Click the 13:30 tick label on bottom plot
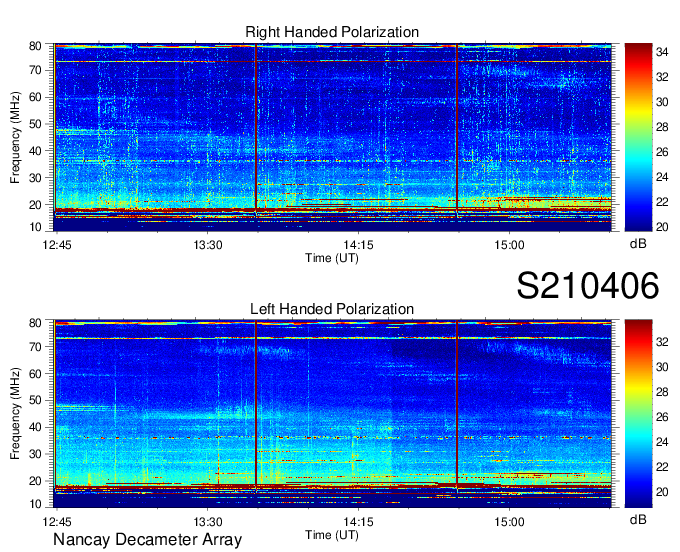 208,522
